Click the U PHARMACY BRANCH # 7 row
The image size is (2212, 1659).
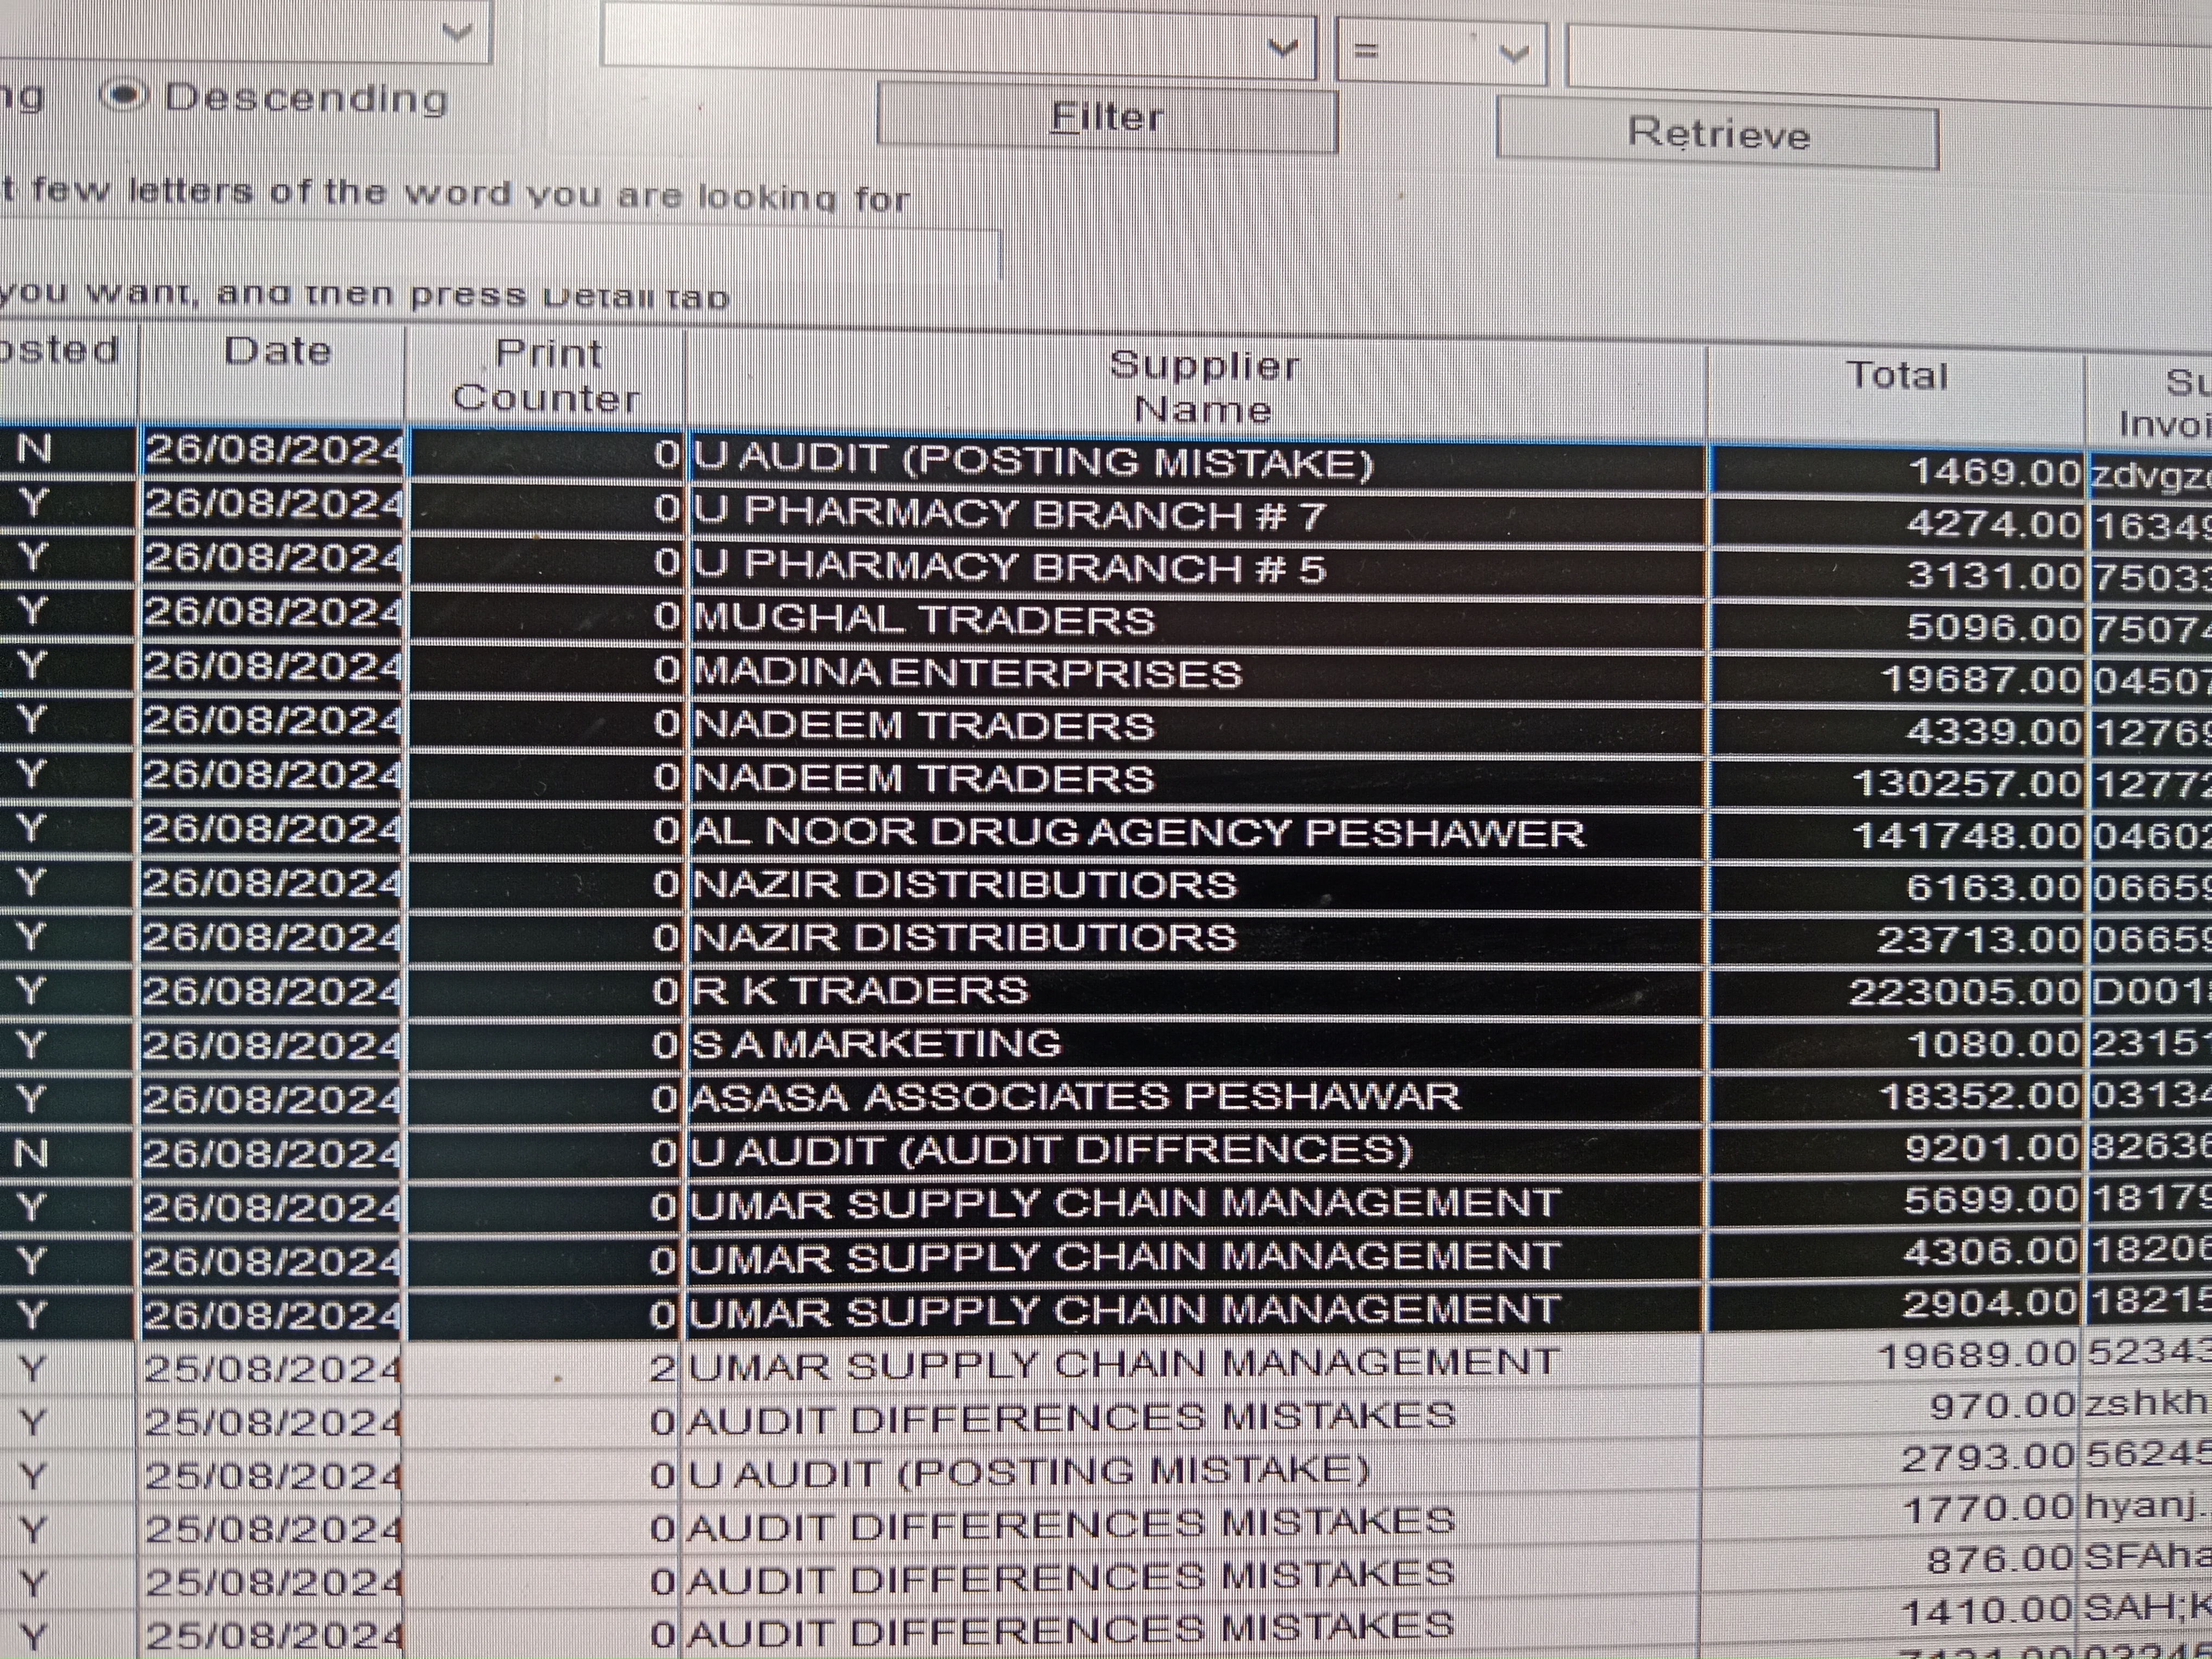(1009, 515)
